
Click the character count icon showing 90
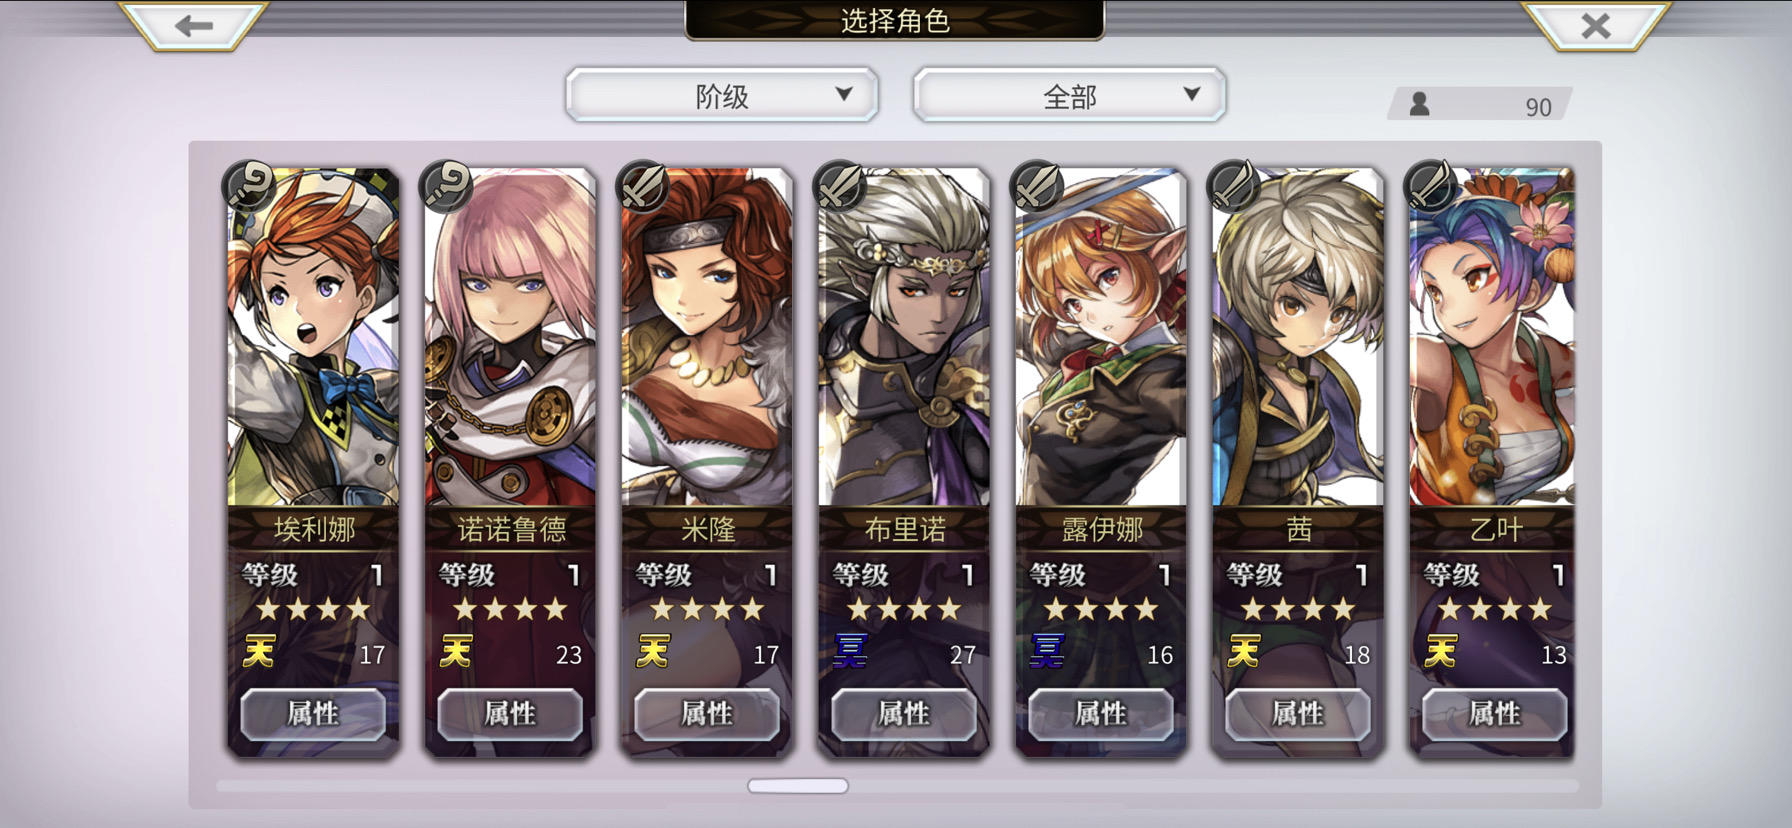[x=1419, y=104]
